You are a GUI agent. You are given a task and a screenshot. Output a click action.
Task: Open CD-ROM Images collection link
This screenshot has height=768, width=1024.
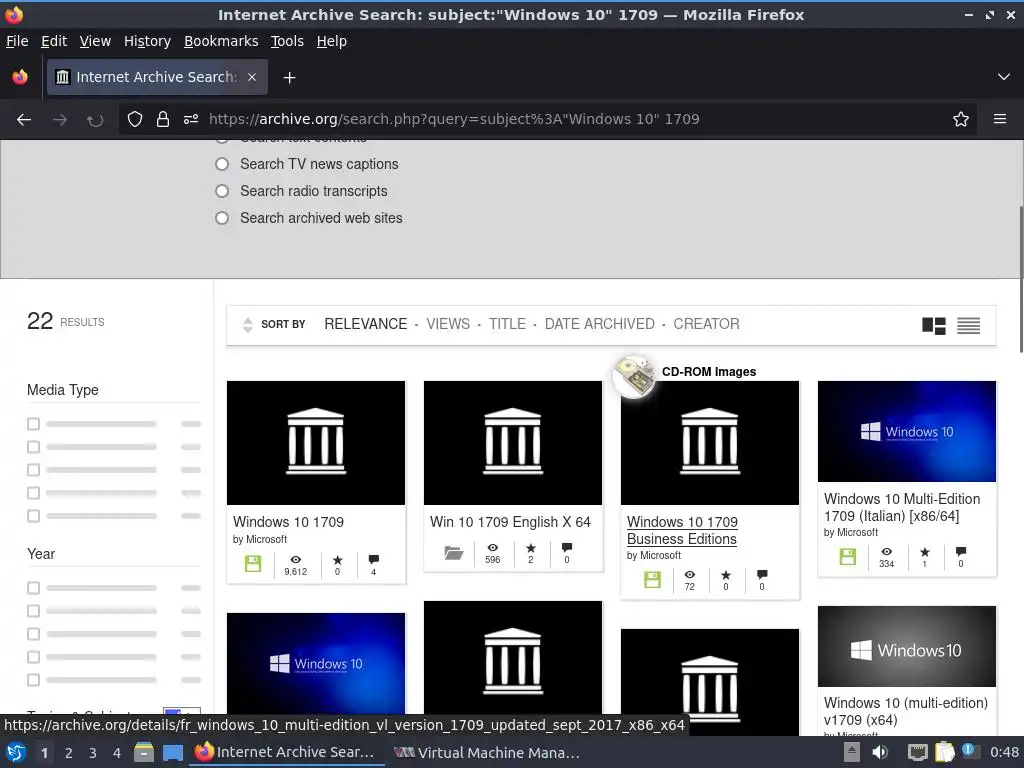click(709, 372)
